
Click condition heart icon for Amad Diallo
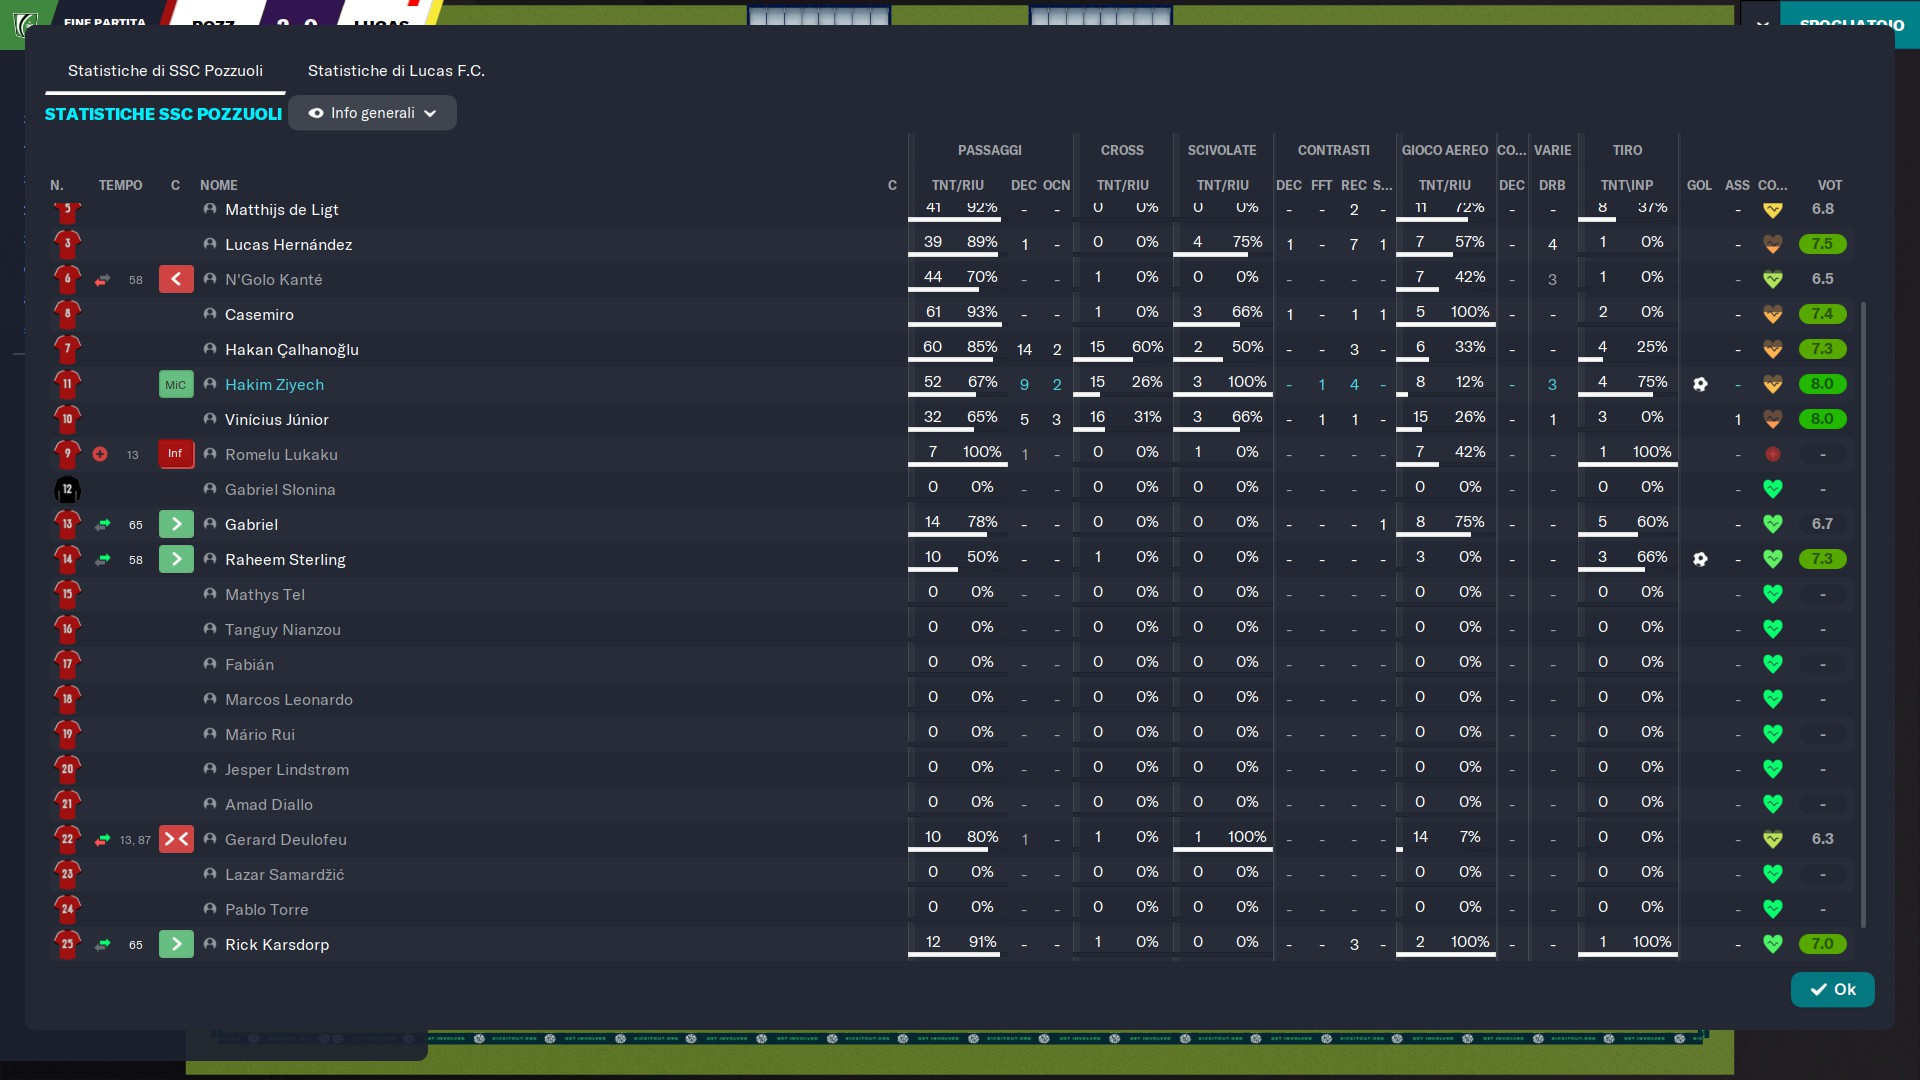pos(1772,804)
